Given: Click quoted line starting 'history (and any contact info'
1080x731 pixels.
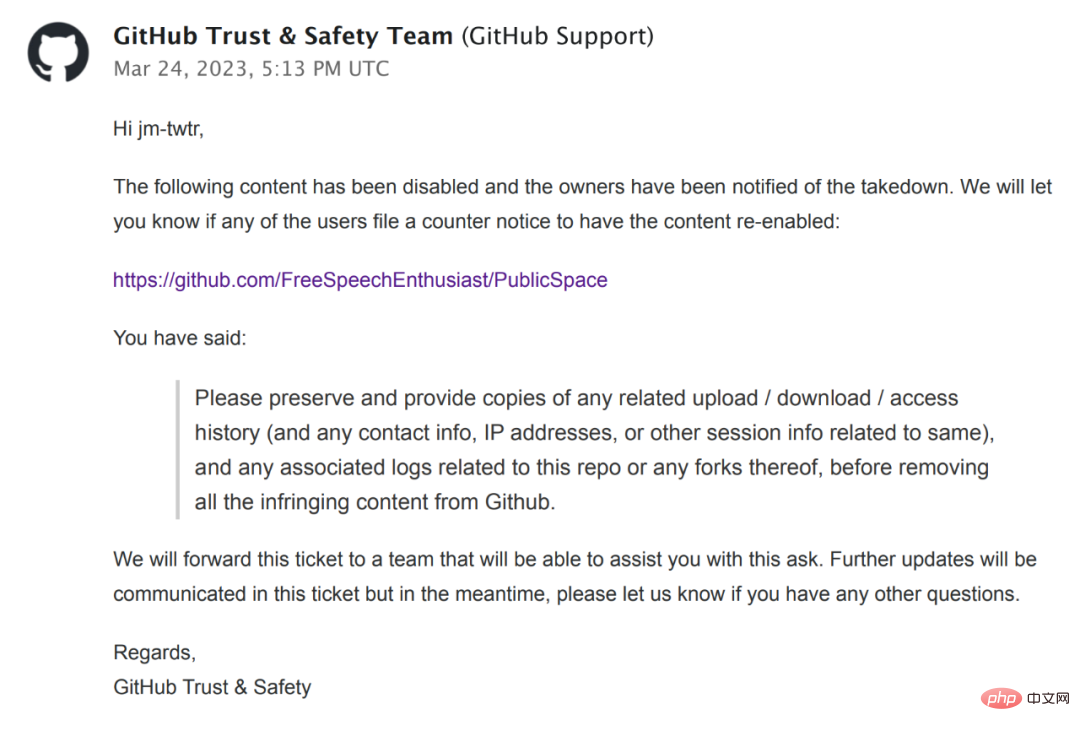Looking at the screenshot, I should (594, 433).
